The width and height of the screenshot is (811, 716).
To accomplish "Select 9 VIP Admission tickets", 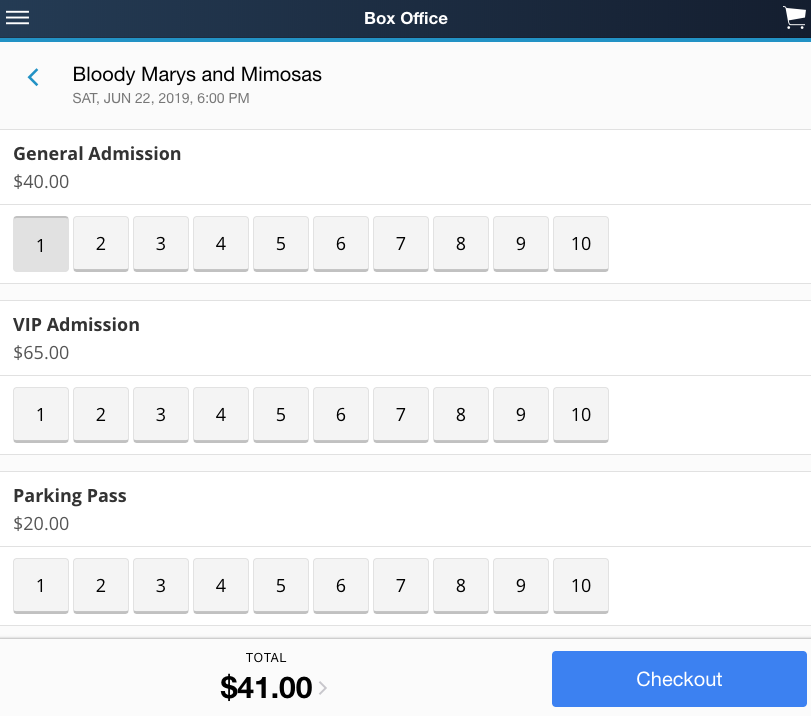I will click(521, 414).
